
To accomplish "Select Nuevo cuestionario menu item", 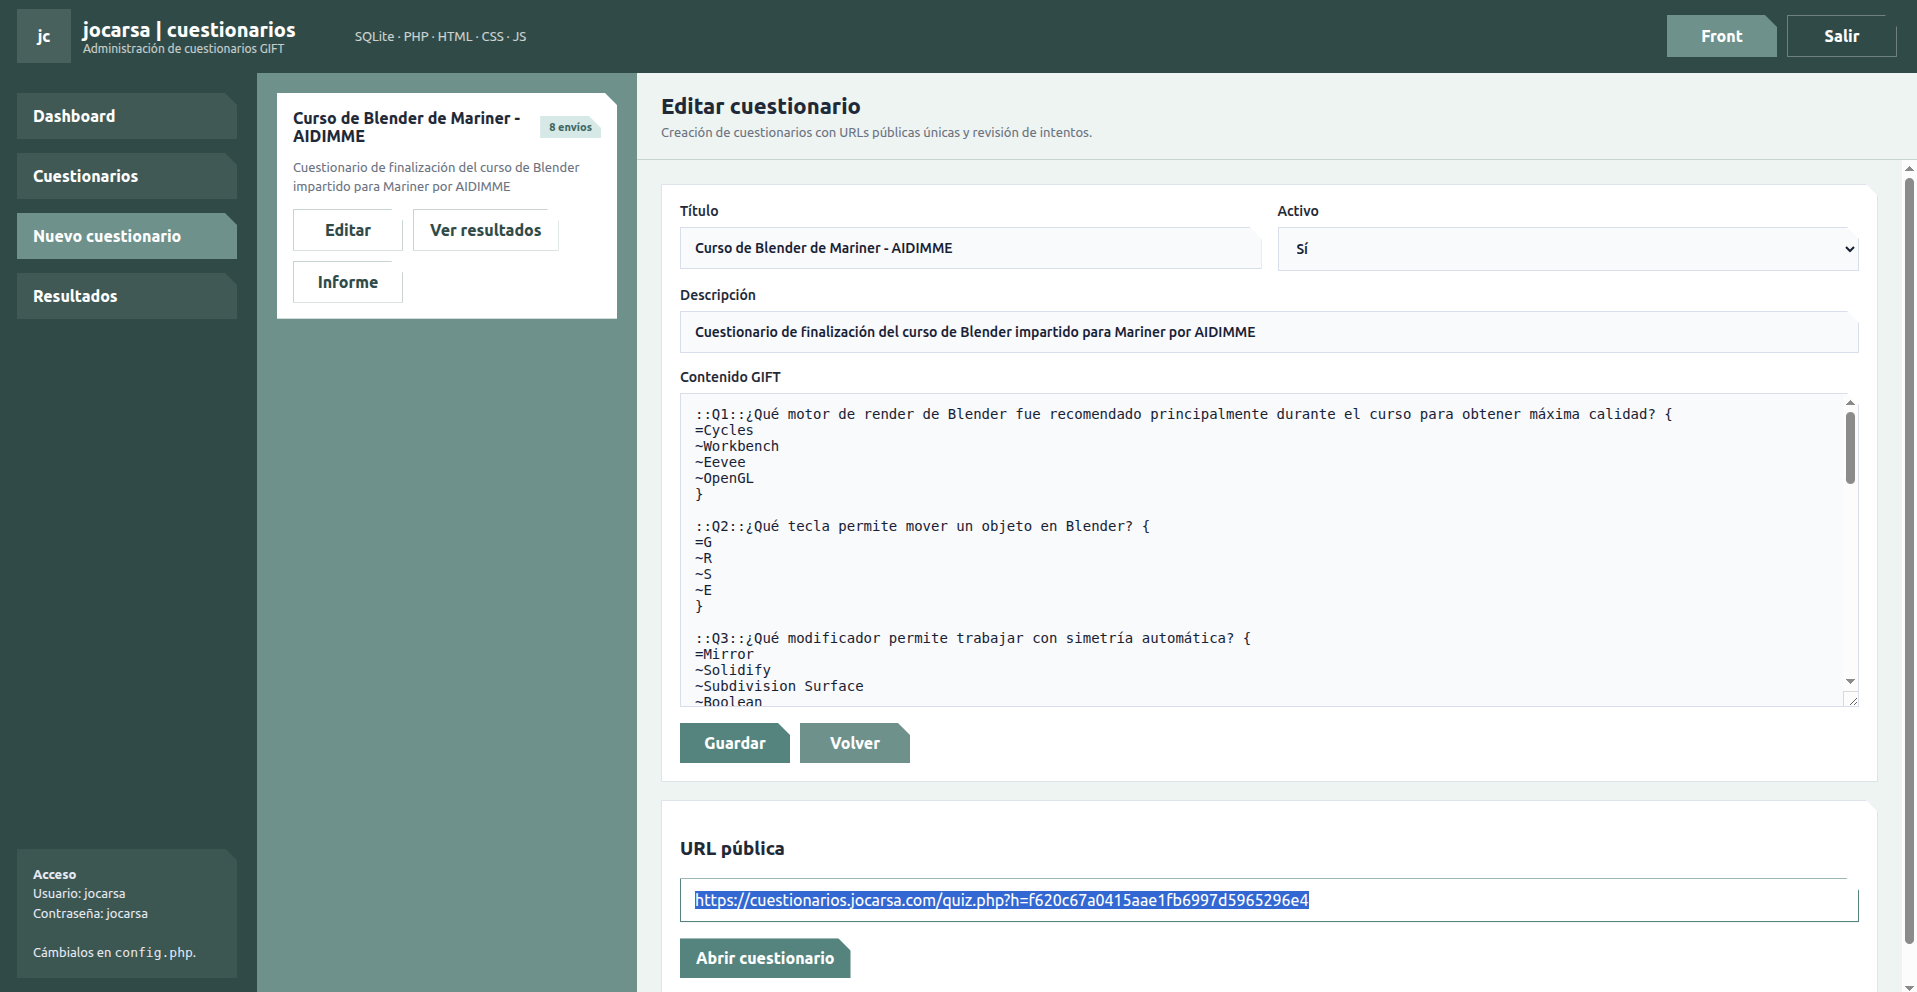I will (127, 236).
